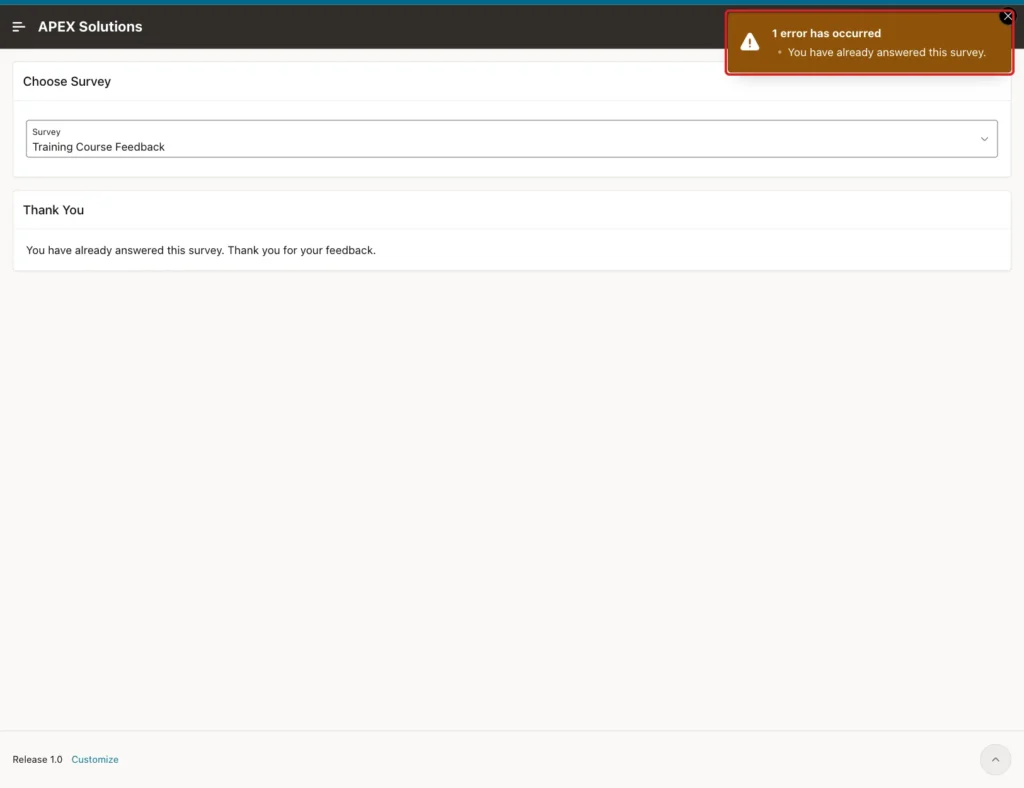Screen dimensions: 1024x788
Task: Dismiss the error notification with the X
Action: click(1007, 16)
